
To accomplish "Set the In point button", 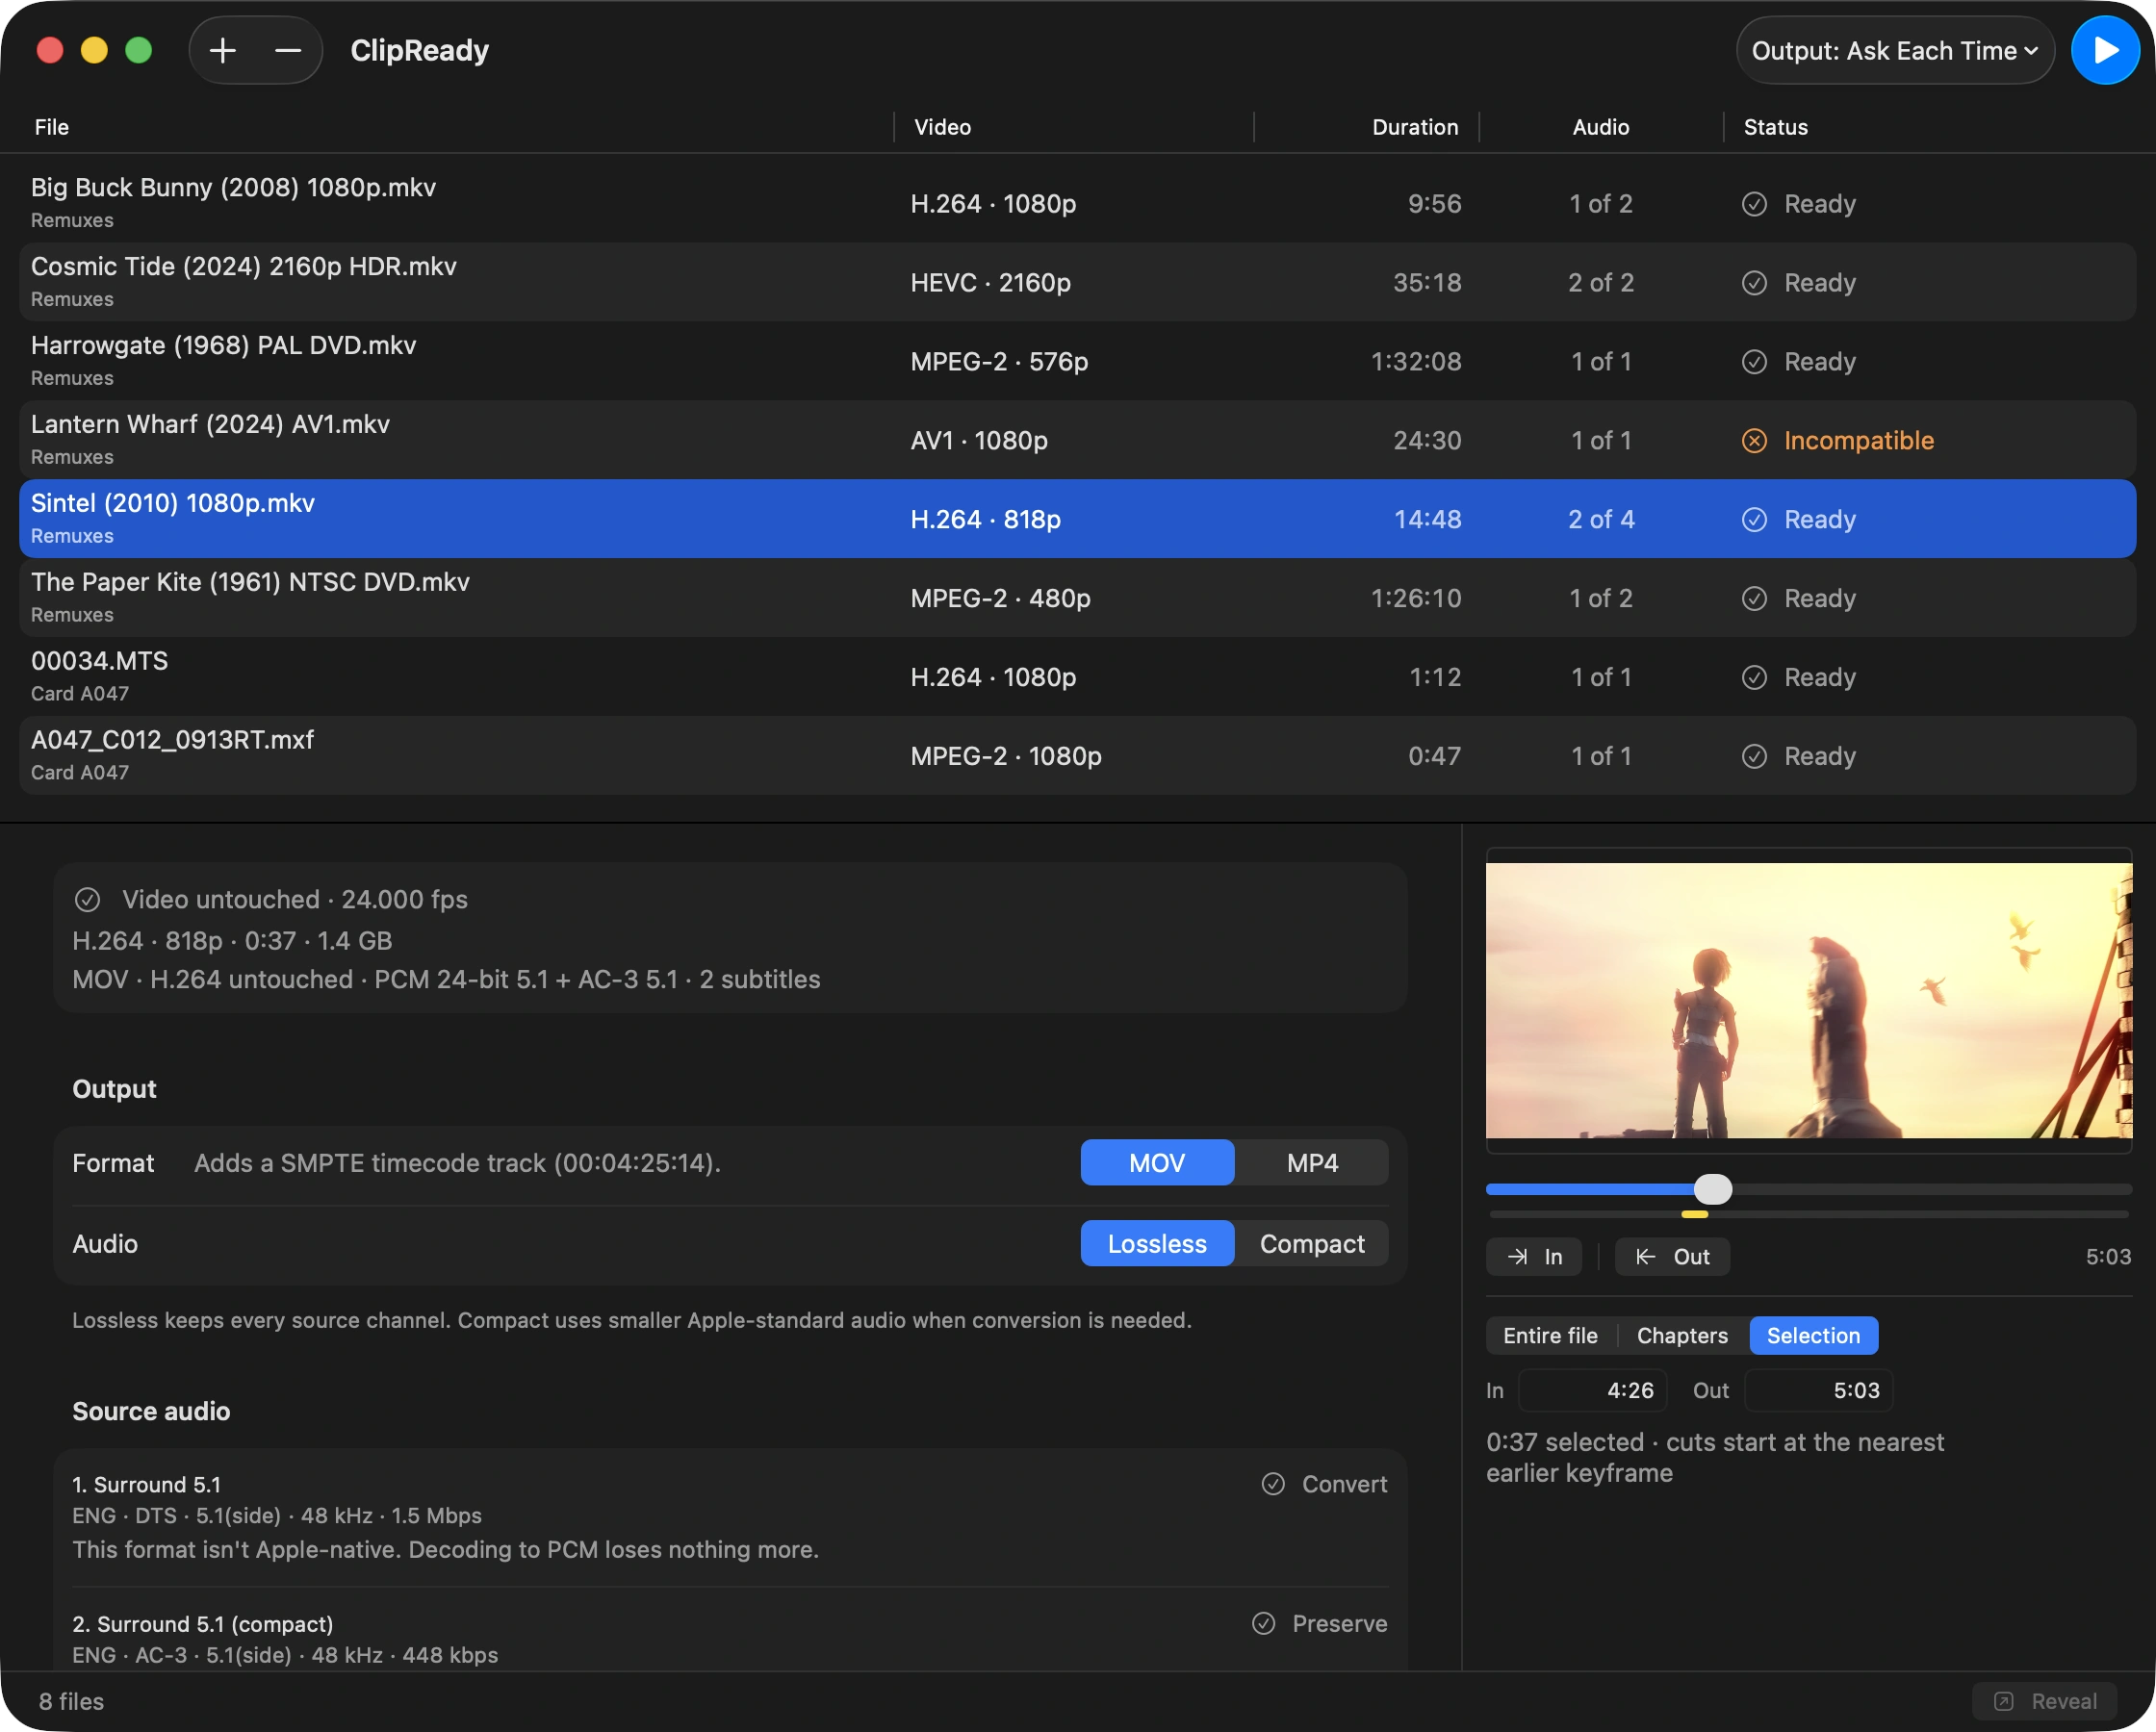I will pyautogui.click(x=1534, y=1257).
